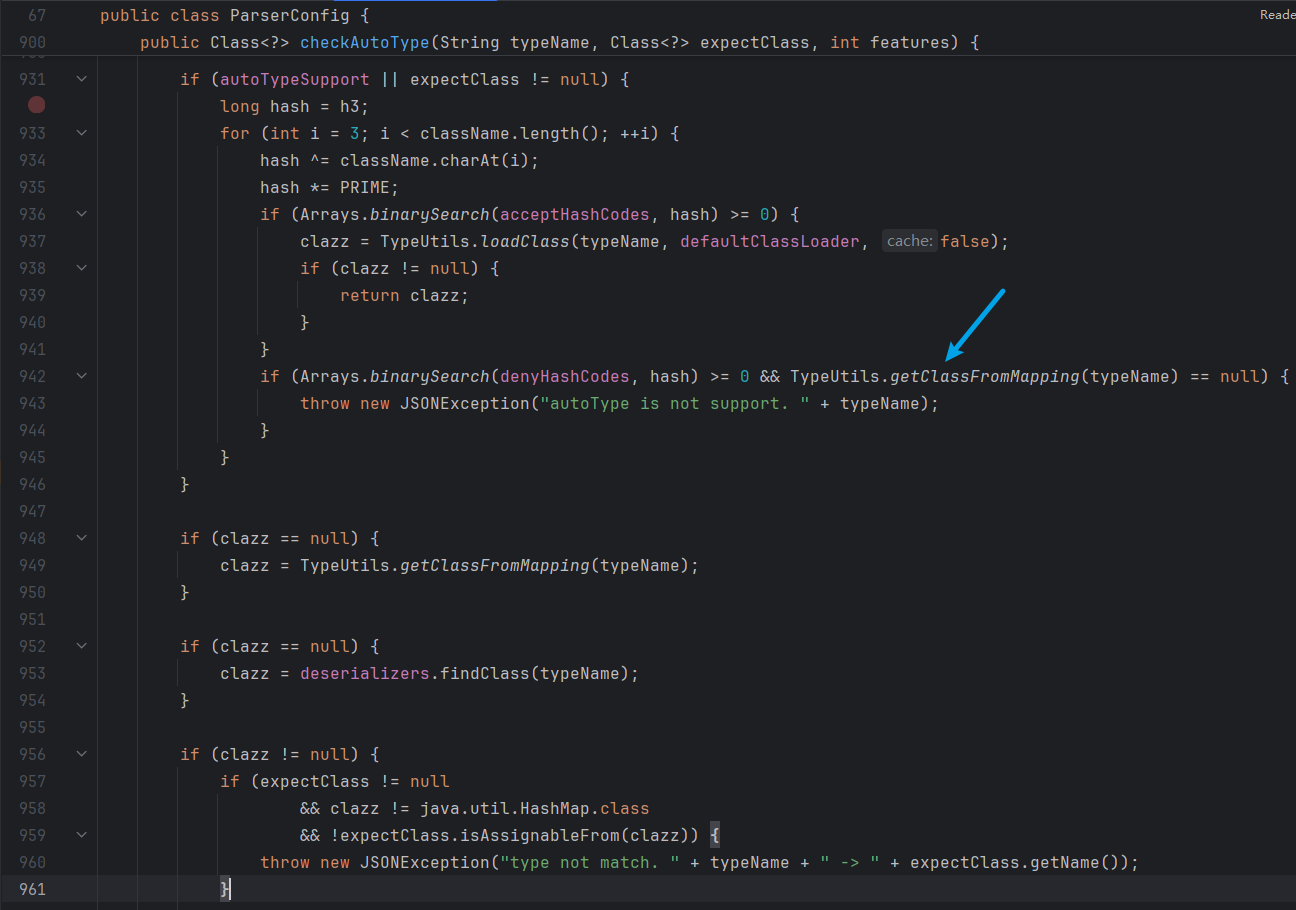
Task: Collapse the if block at line 931
Action: tap(81, 78)
